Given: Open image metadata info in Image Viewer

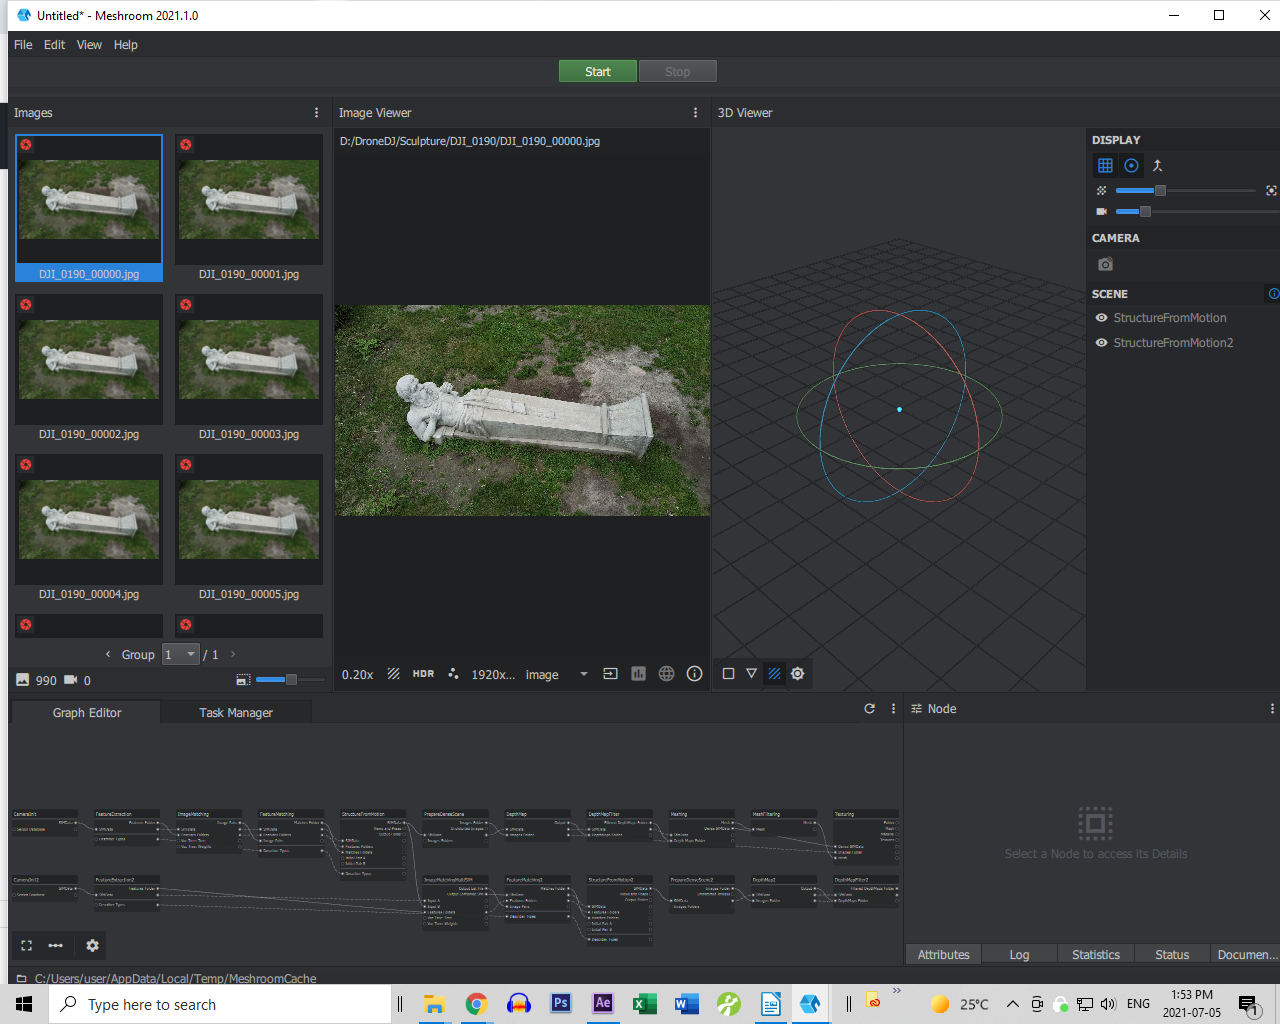Looking at the screenshot, I should pos(694,674).
